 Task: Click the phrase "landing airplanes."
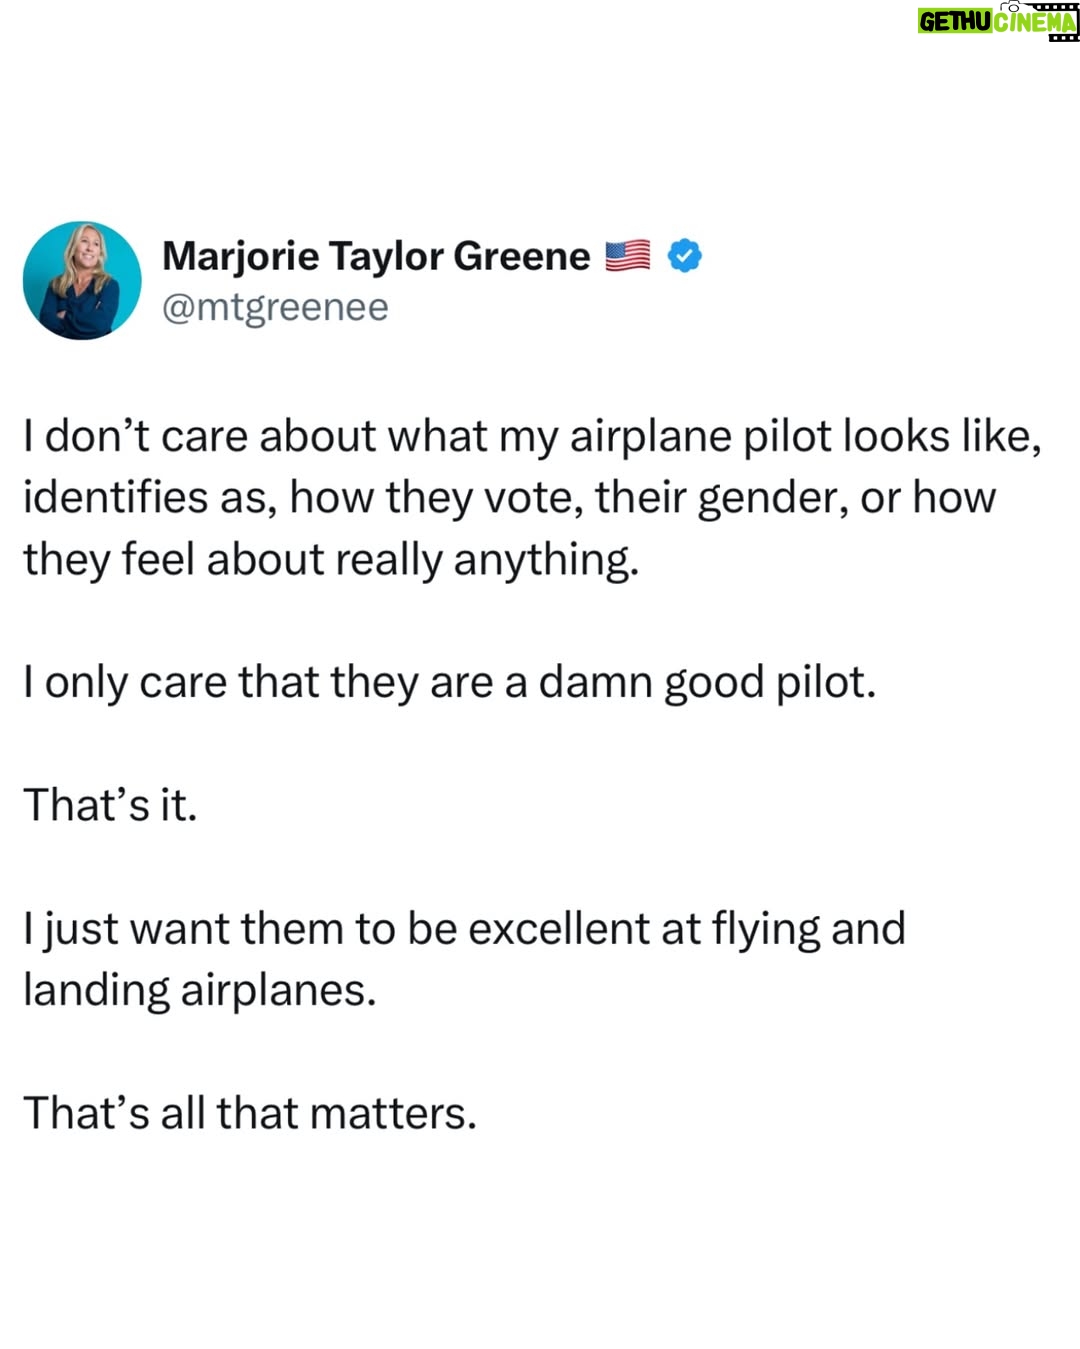[x=200, y=991]
